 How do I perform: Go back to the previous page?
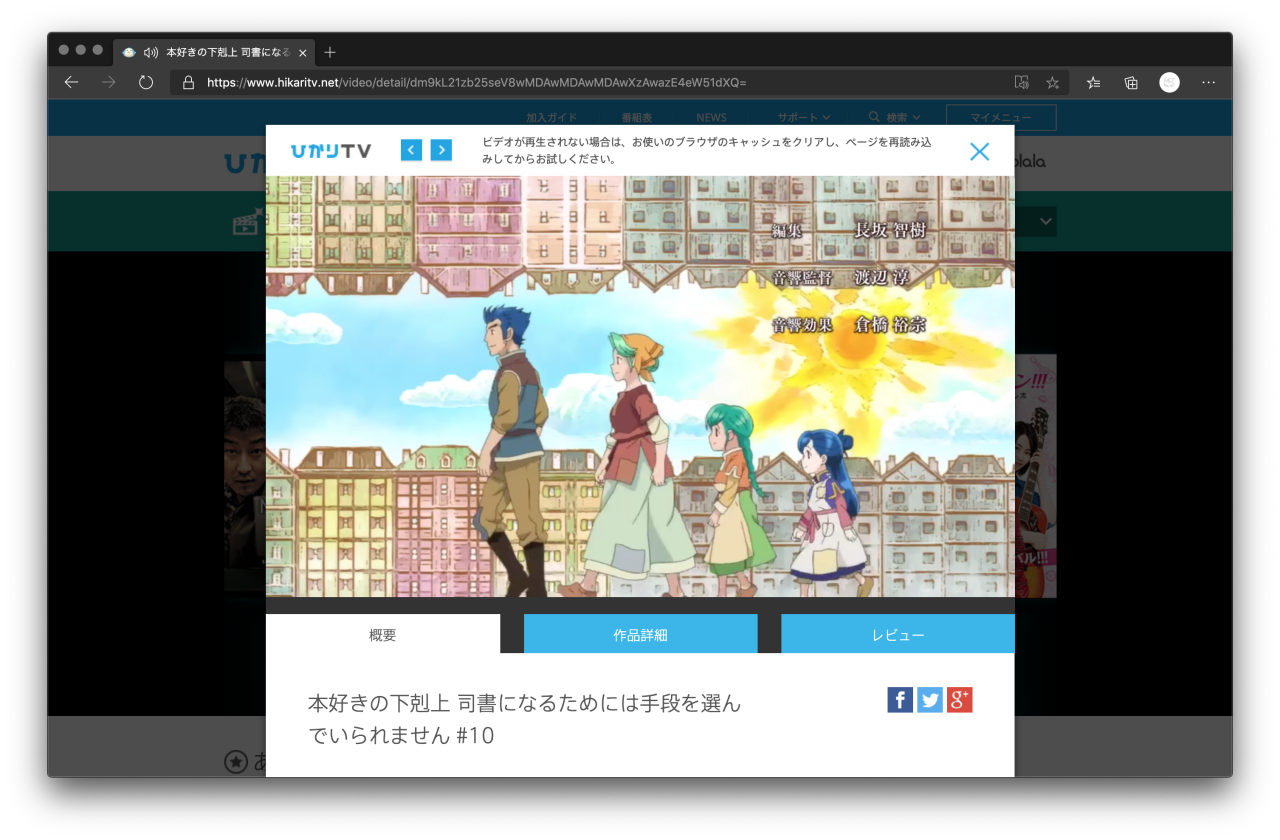[x=71, y=83]
